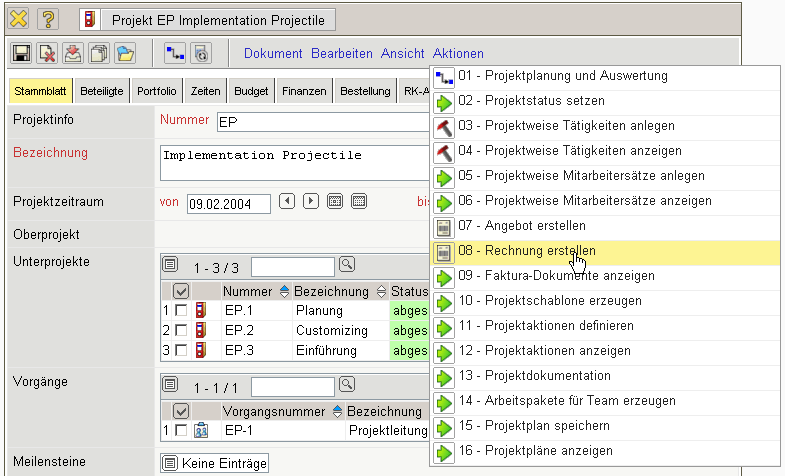Click the project structure diagram toolbar icon

coord(174,54)
